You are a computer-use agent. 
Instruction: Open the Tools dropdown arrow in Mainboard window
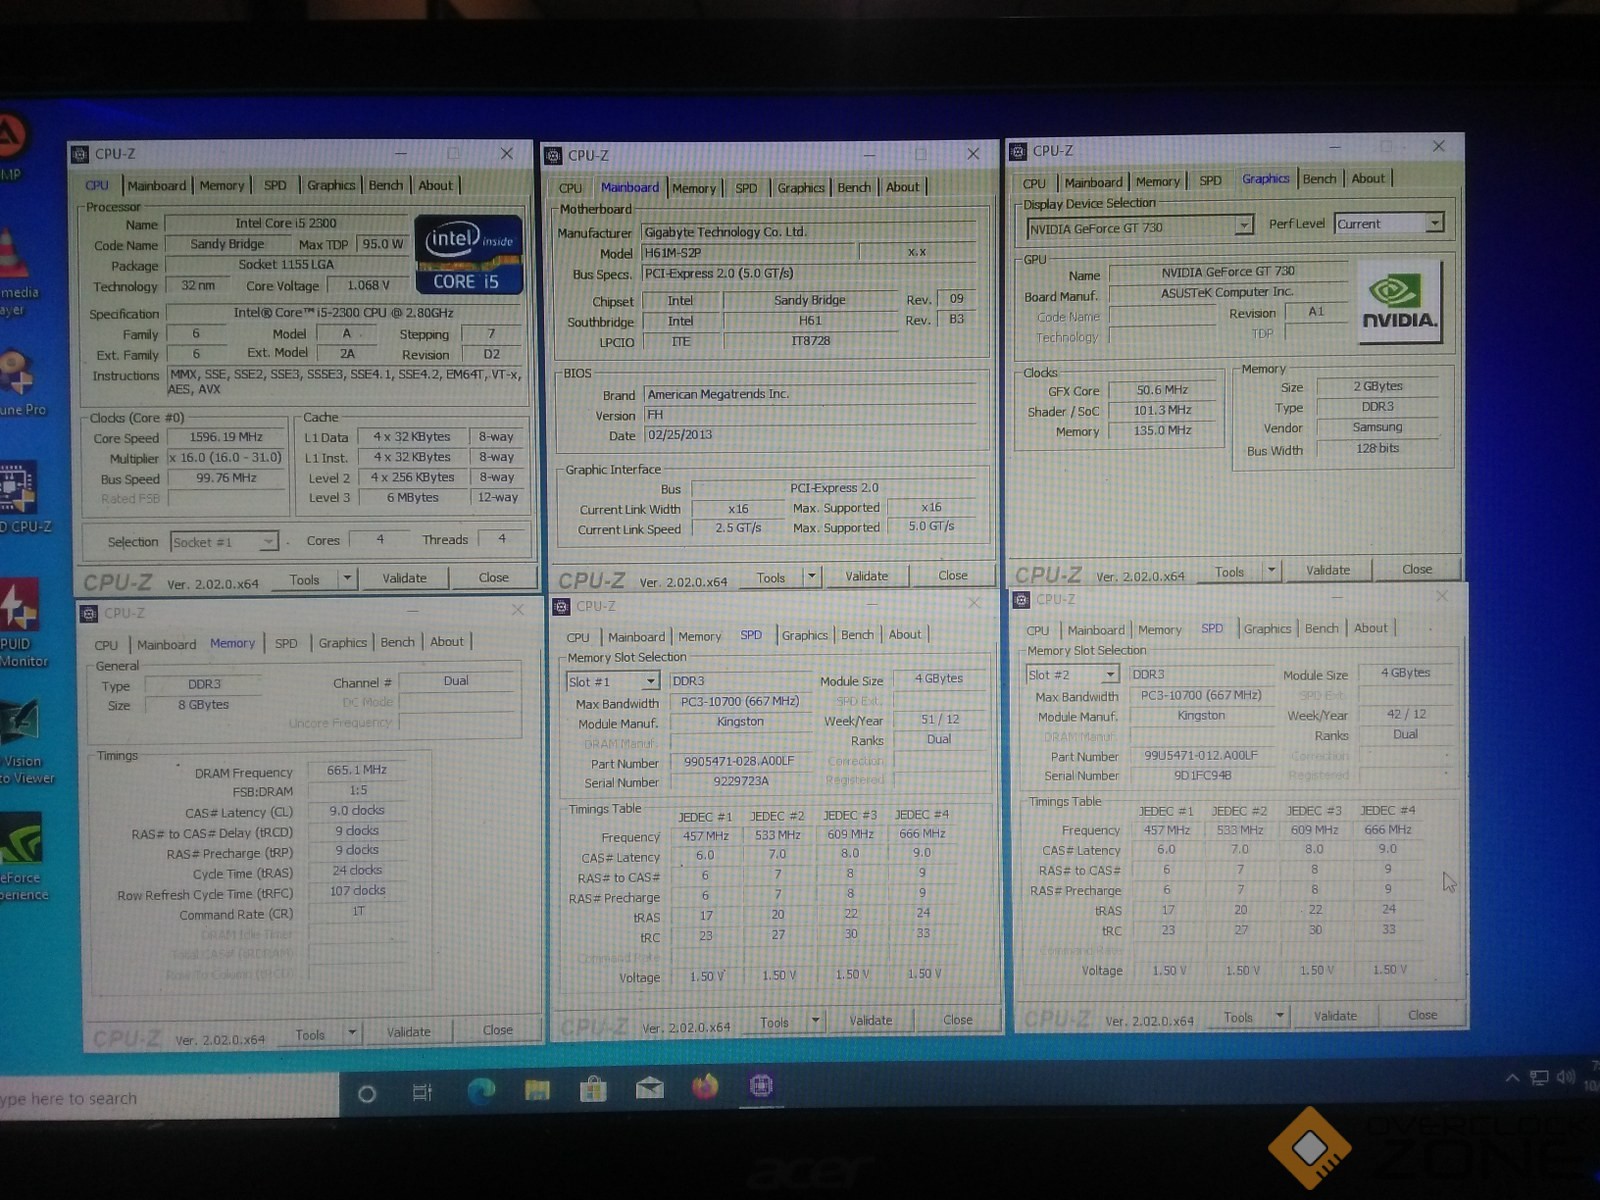(812, 576)
